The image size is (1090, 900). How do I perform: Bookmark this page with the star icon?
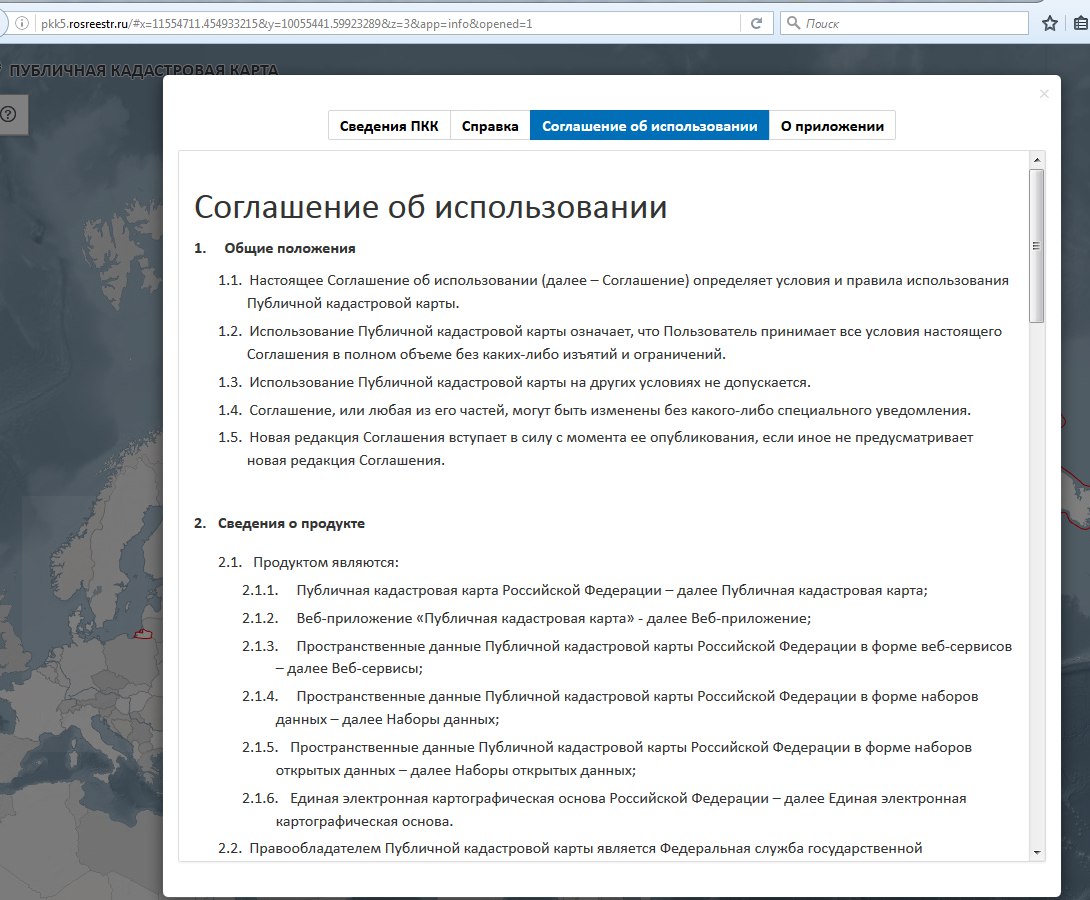(1050, 24)
